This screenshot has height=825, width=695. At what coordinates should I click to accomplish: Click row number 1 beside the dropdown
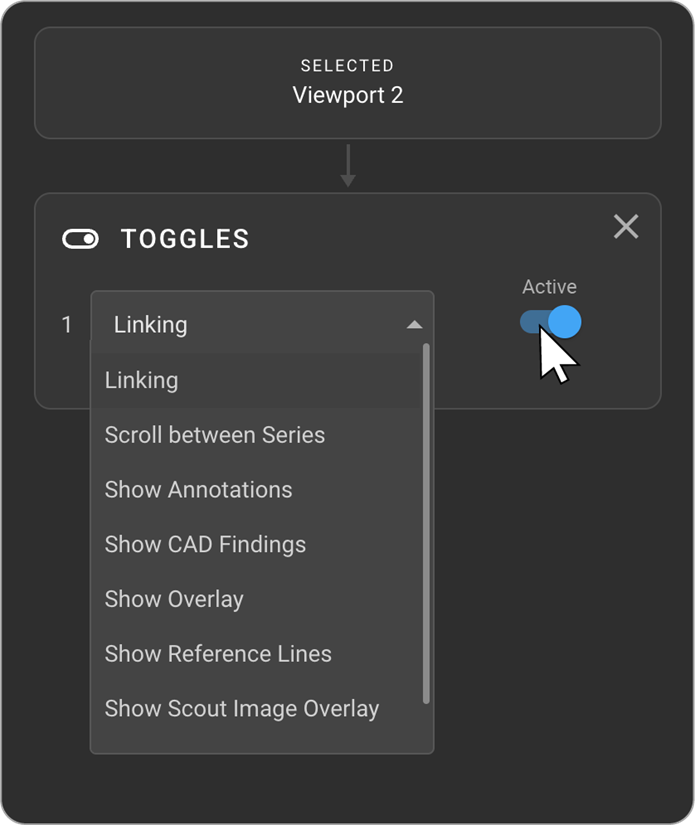point(67,325)
